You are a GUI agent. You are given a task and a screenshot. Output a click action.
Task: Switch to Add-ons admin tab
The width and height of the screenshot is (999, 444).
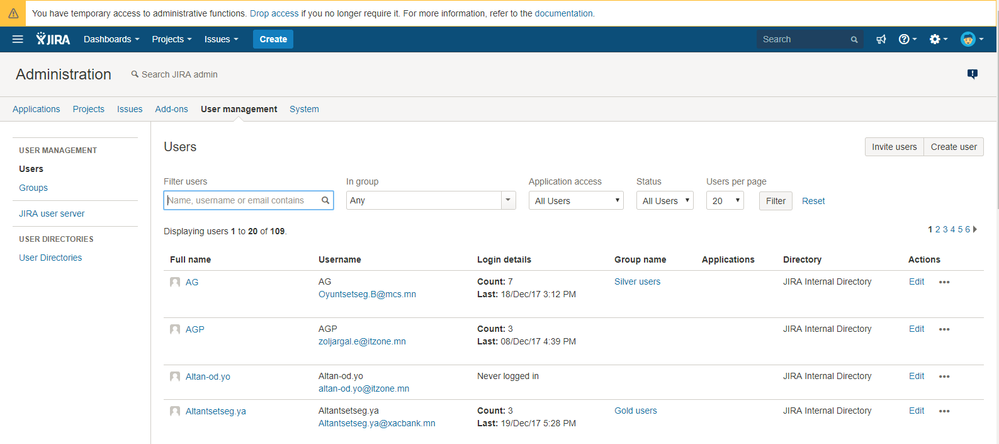coord(171,109)
